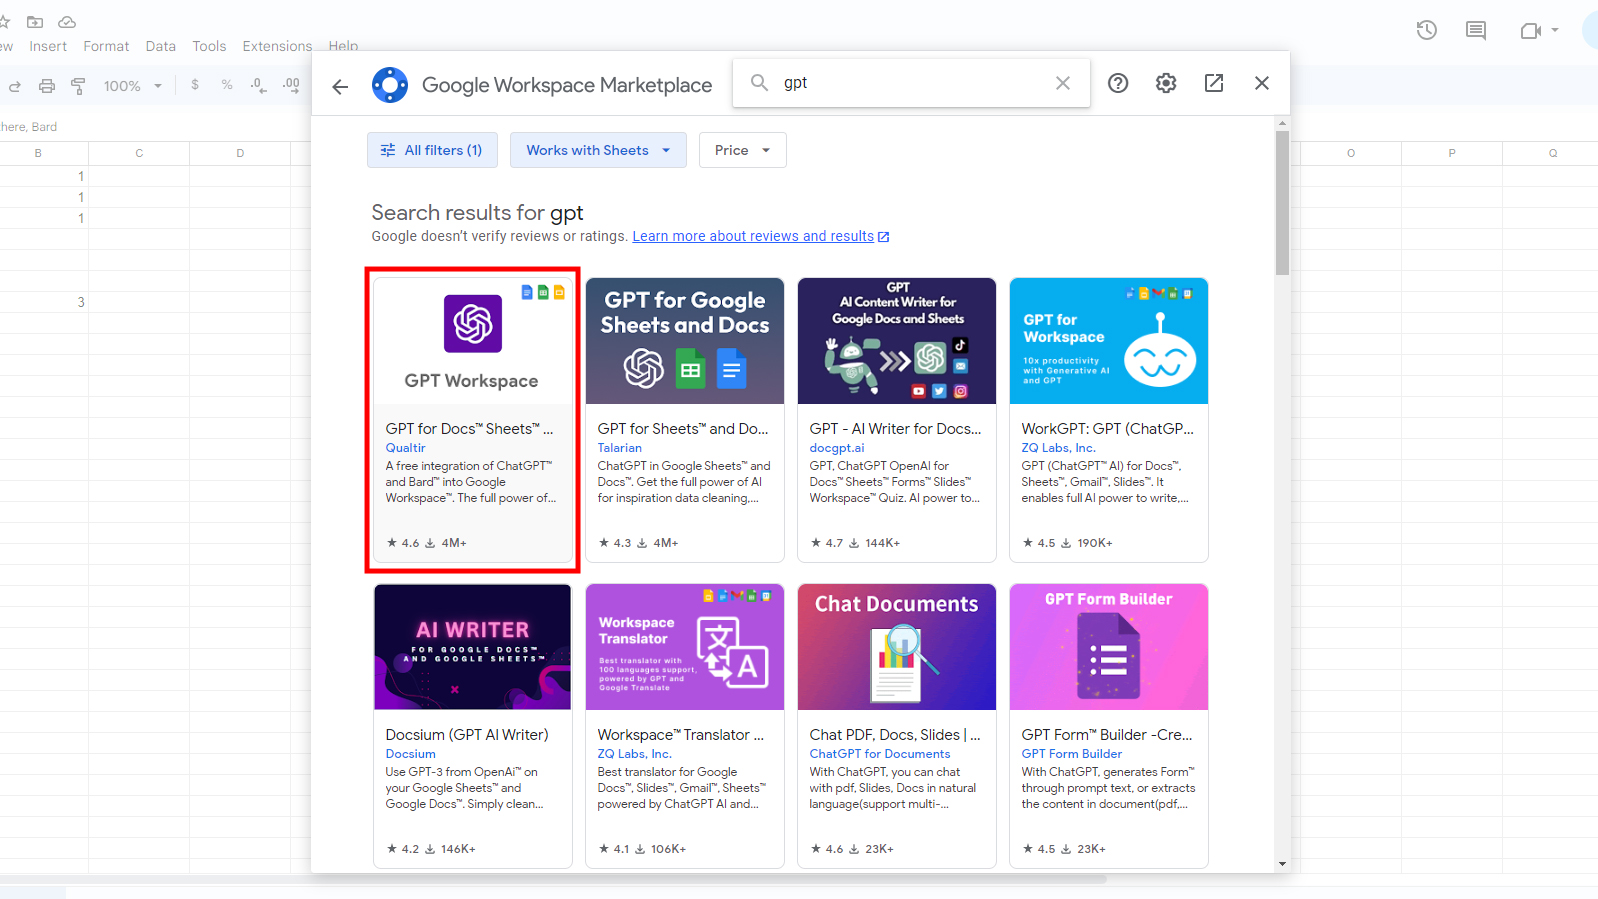
Task: Open the 100% zoom dropdown
Action: click(x=132, y=86)
